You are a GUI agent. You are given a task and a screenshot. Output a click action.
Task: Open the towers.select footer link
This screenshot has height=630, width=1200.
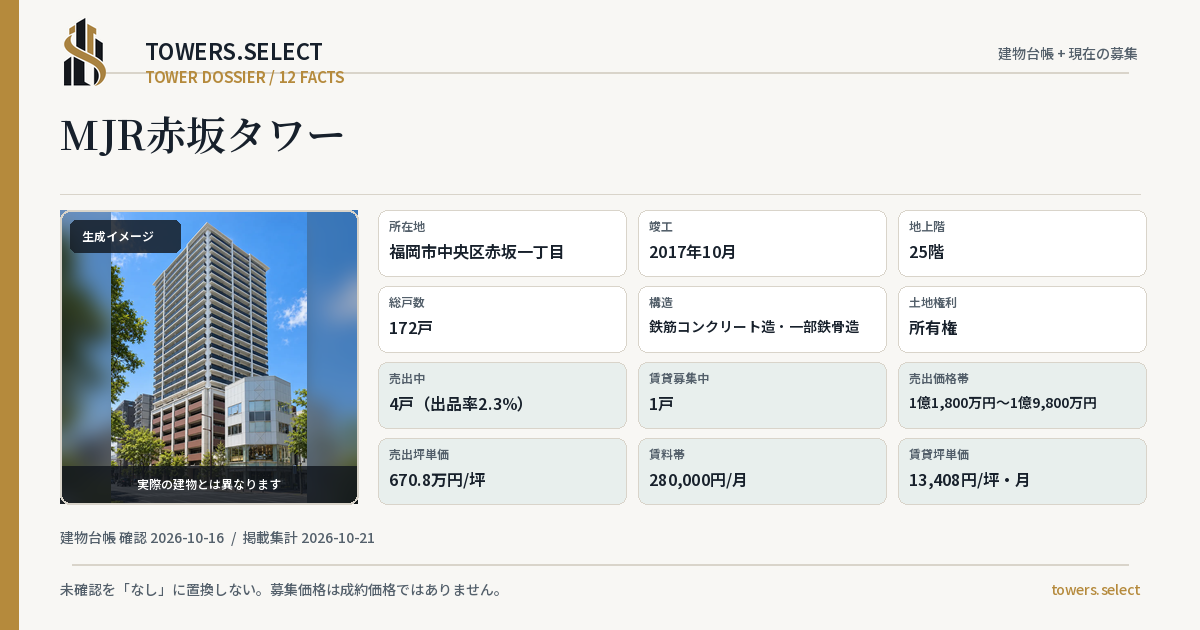coord(1095,590)
